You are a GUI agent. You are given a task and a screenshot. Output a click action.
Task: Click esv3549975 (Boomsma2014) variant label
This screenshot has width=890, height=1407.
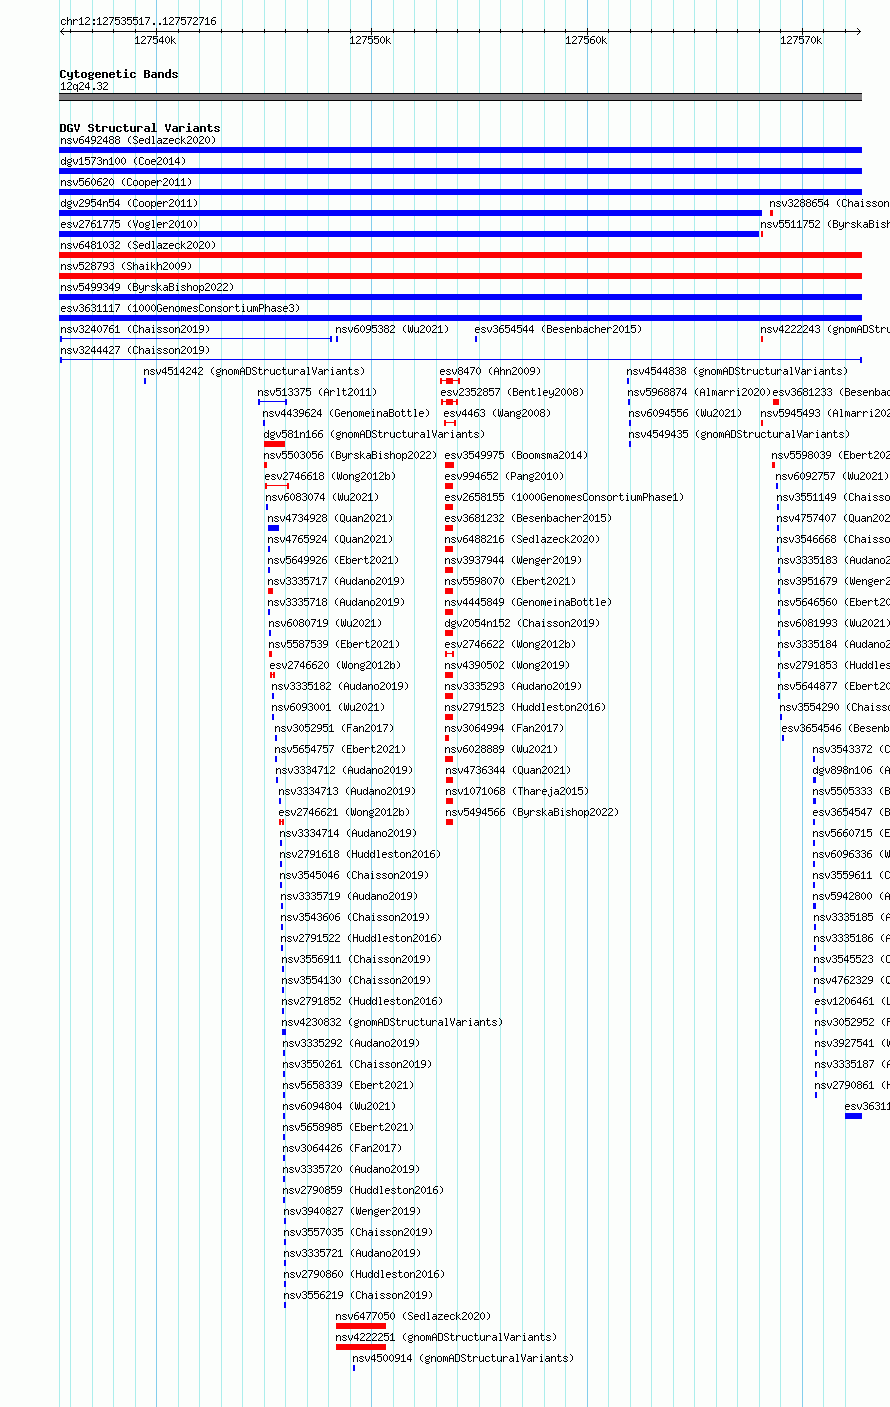pyautogui.click(x=516, y=456)
